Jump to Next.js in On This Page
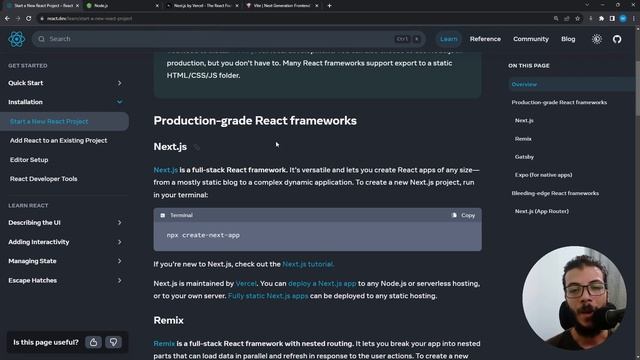 pyautogui.click(x=524, y=120)
